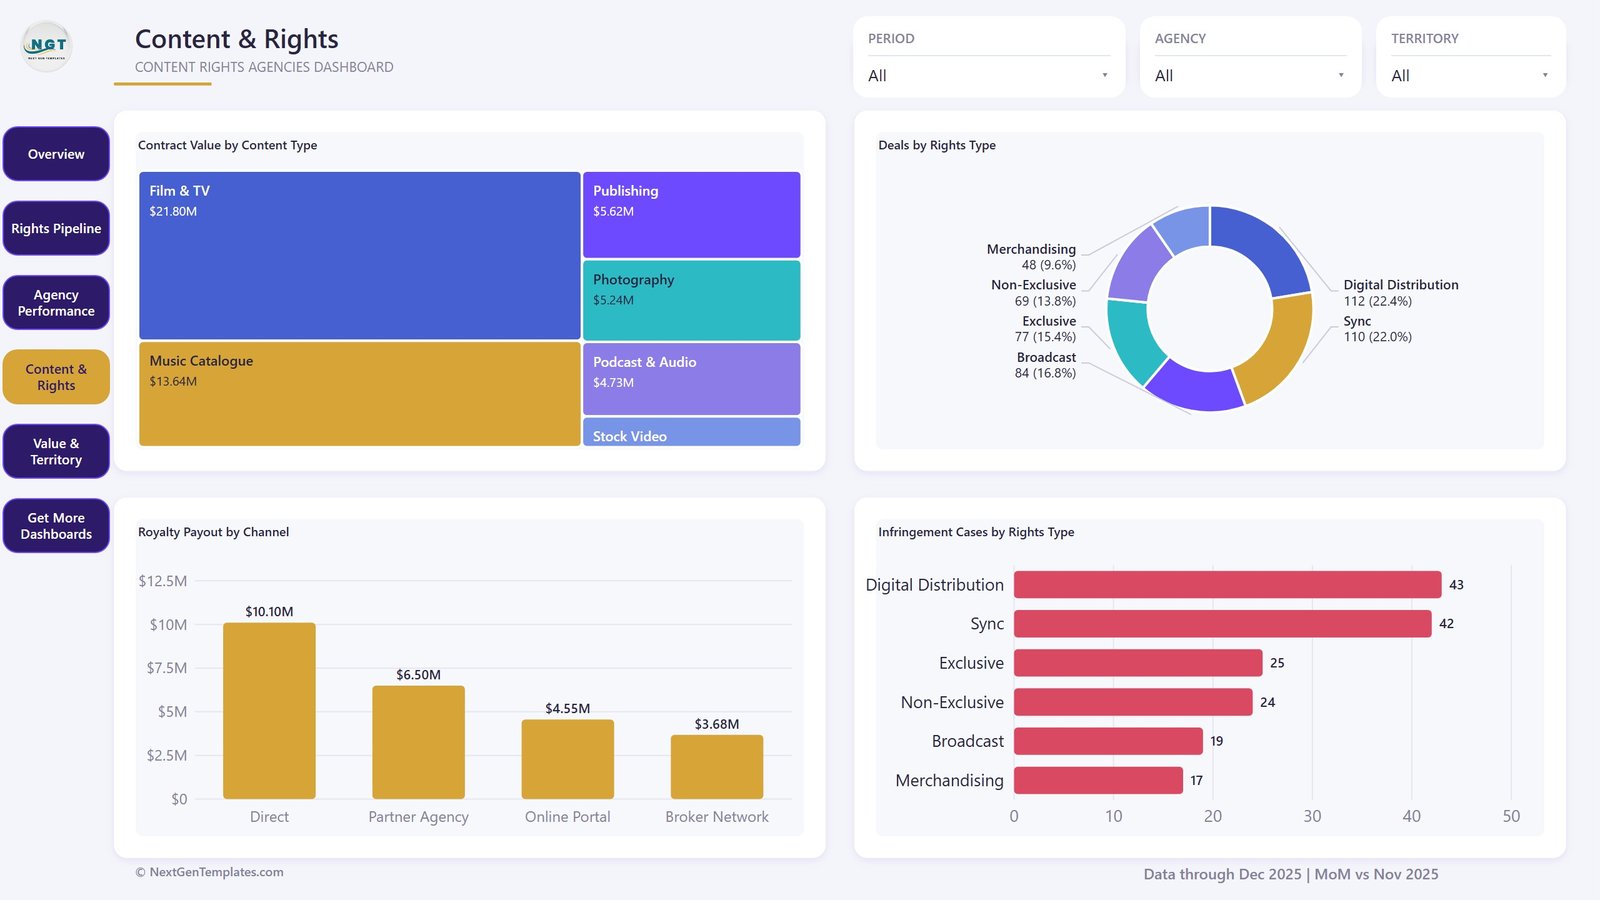
Task: Click the NGT logo icon
Action: pos(47,46)
